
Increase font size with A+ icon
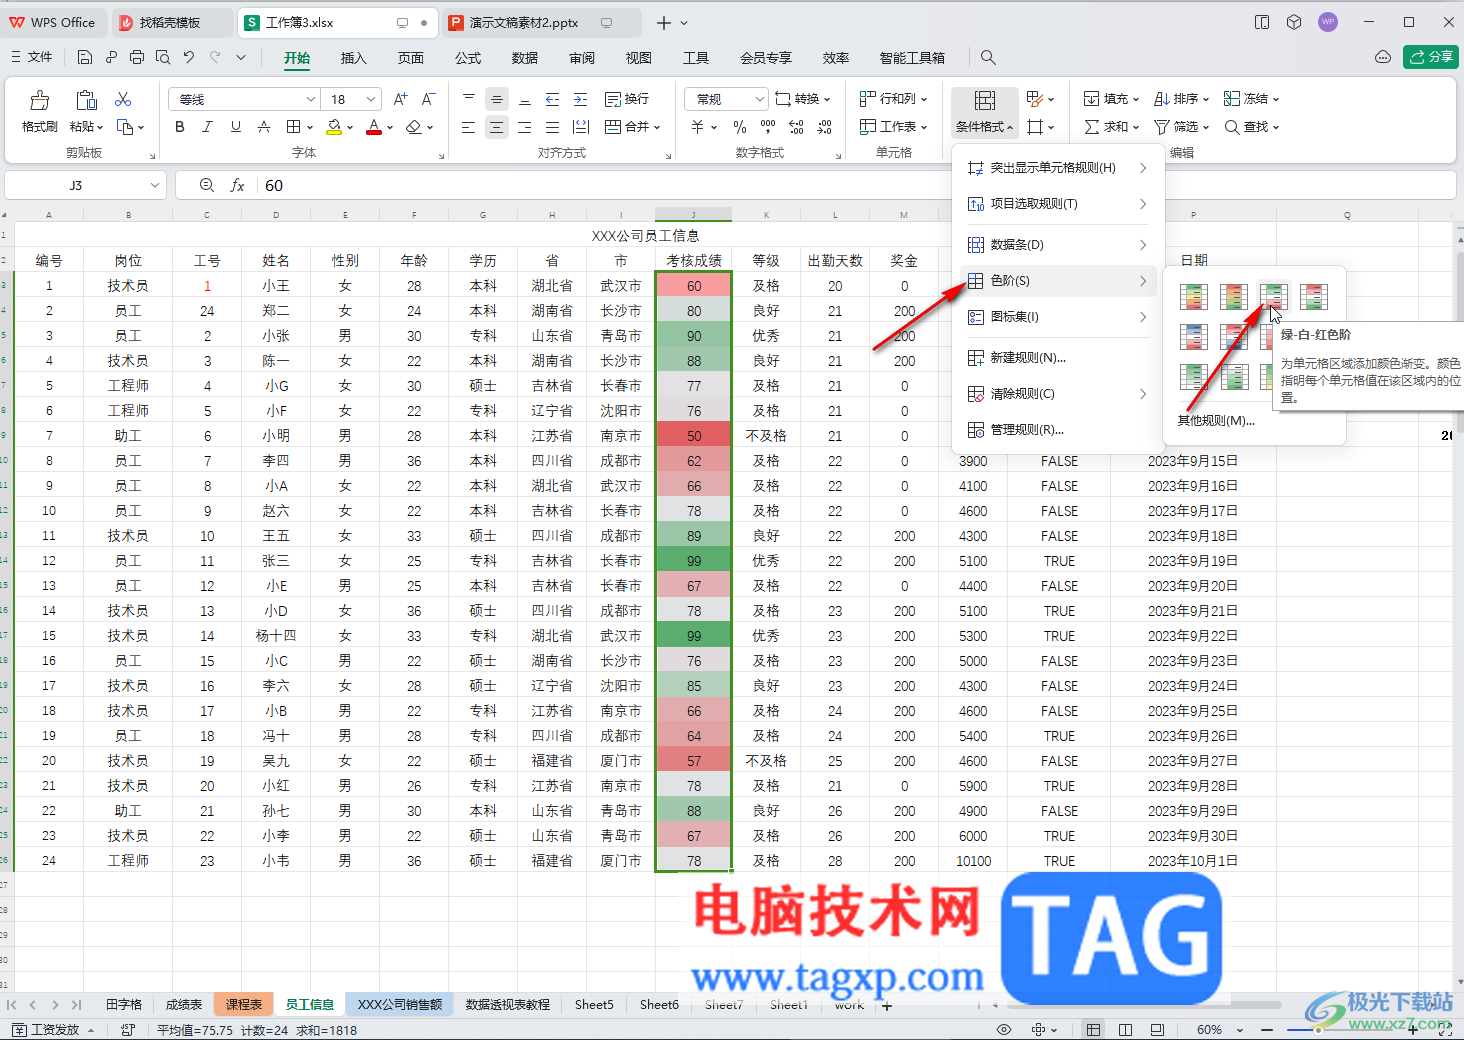pyautogui.click(x=400, y=99)
